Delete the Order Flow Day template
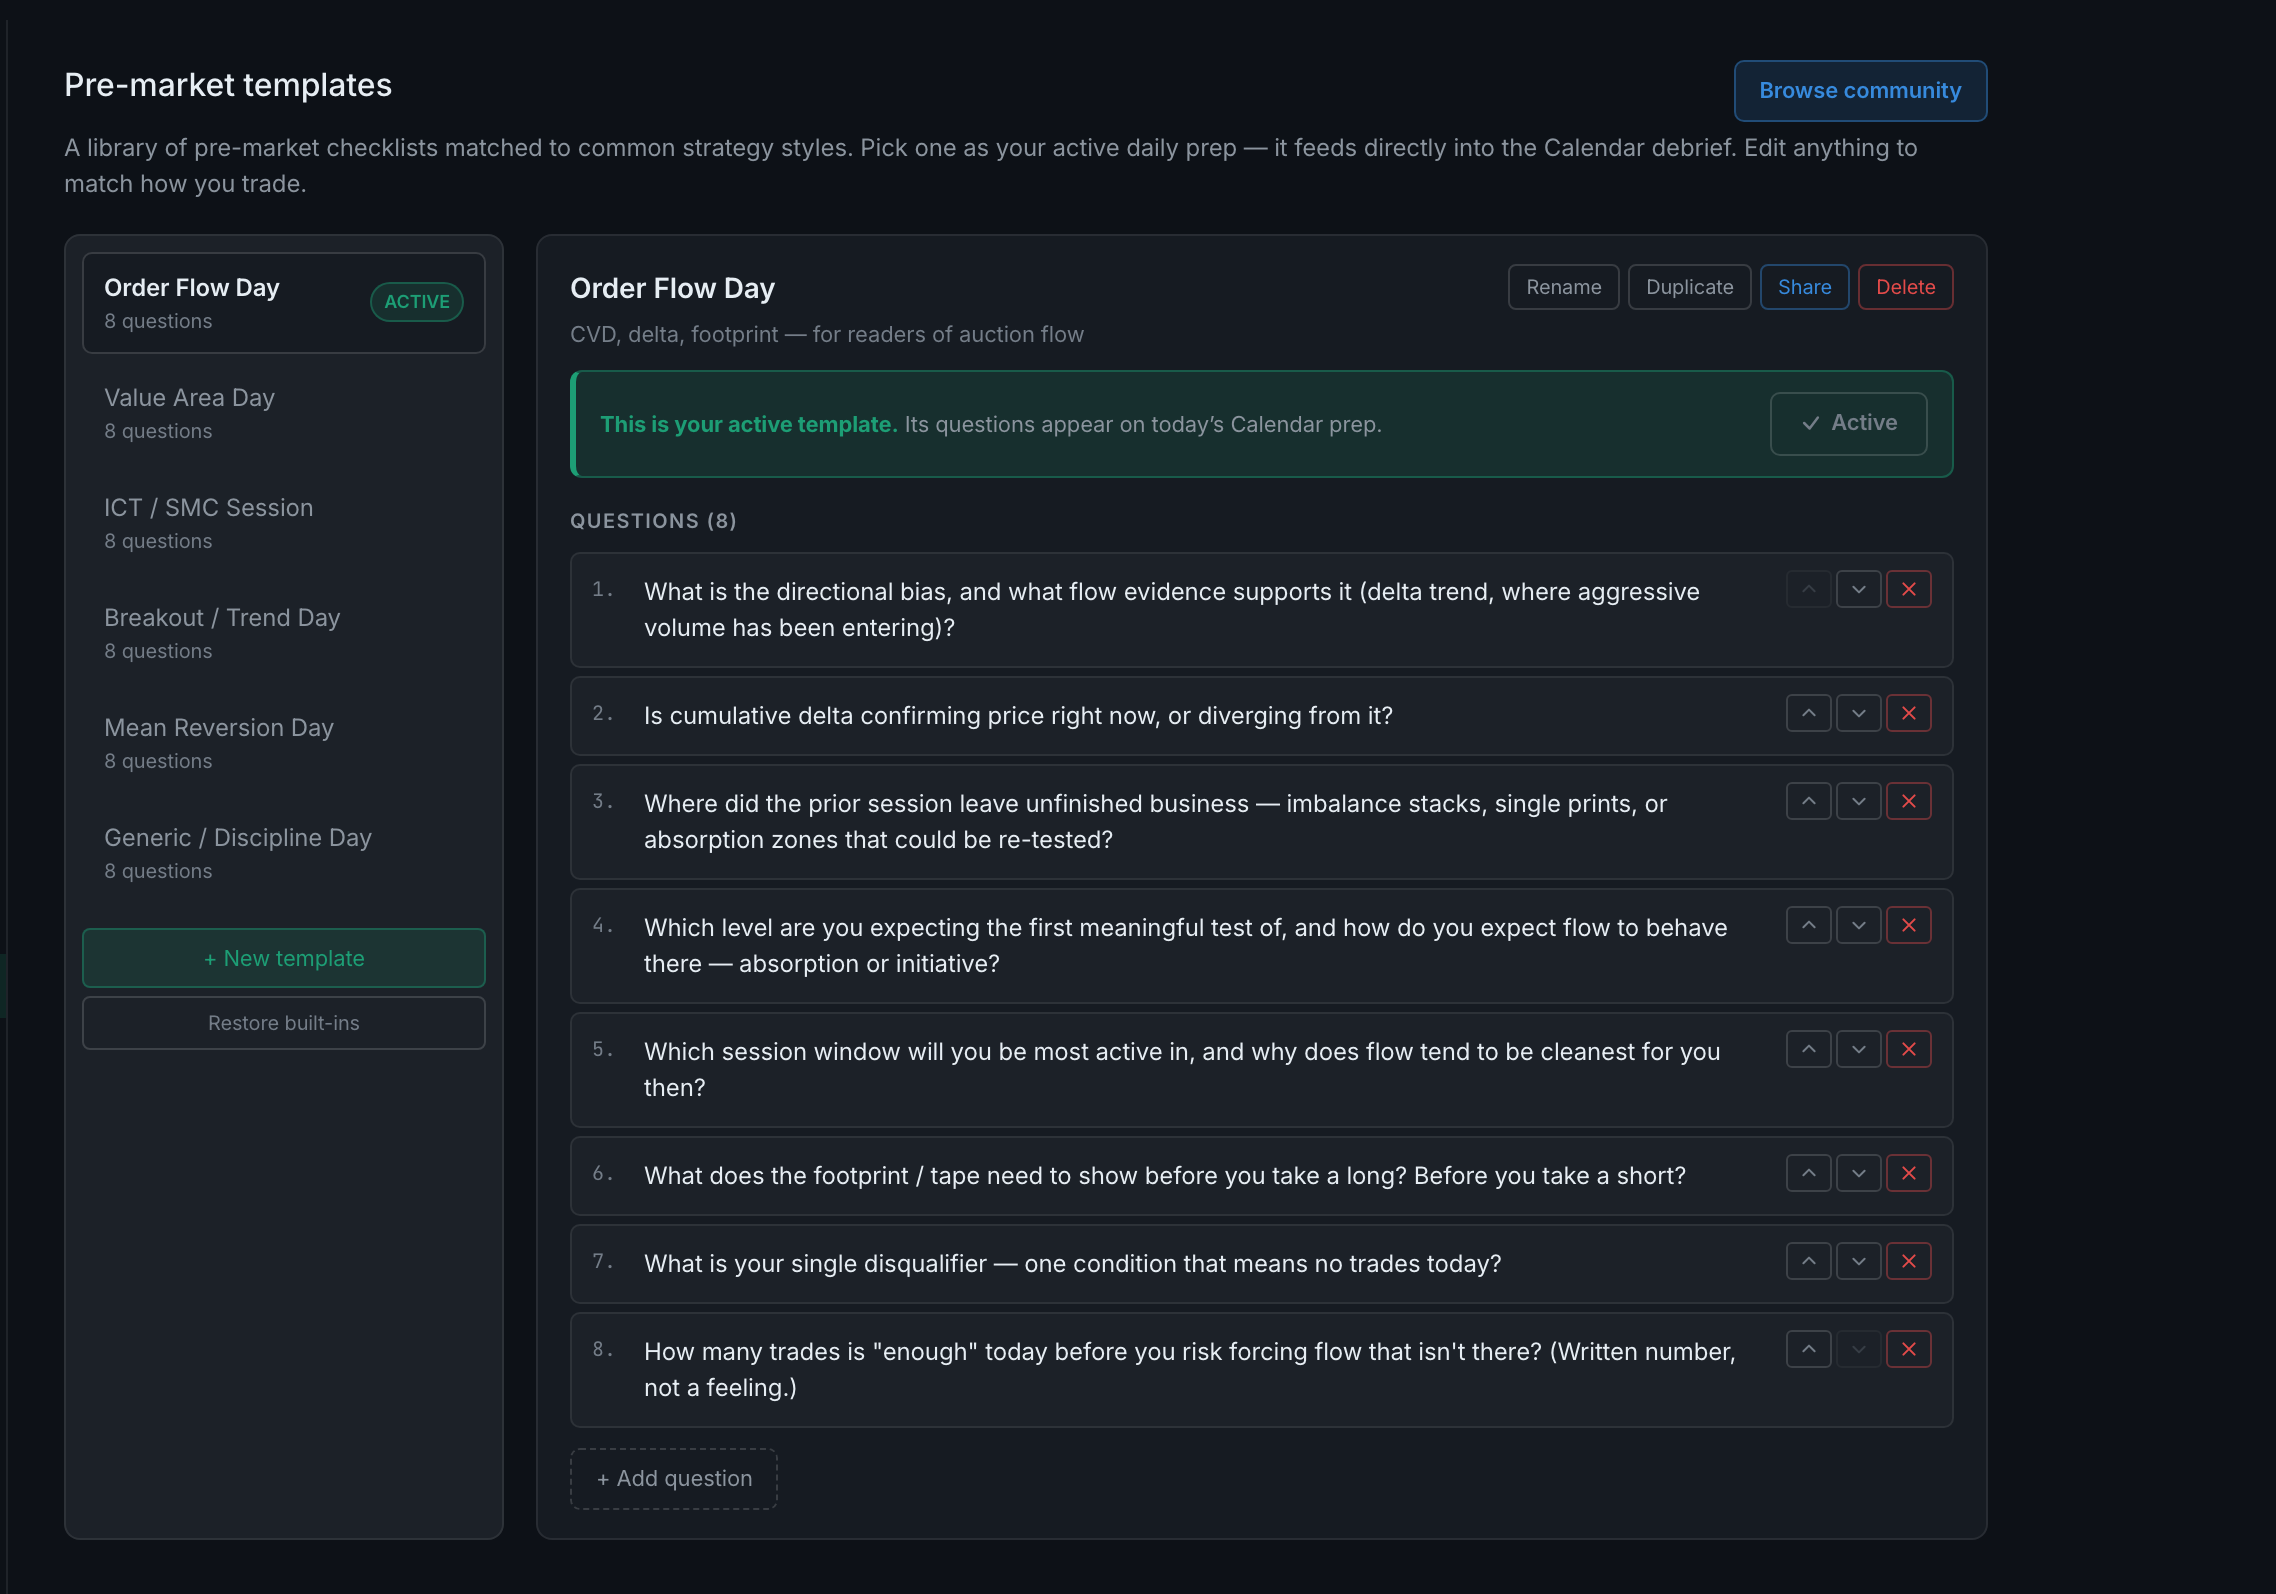This screenshot has height=1594, width=2276. pos(1905,287)
